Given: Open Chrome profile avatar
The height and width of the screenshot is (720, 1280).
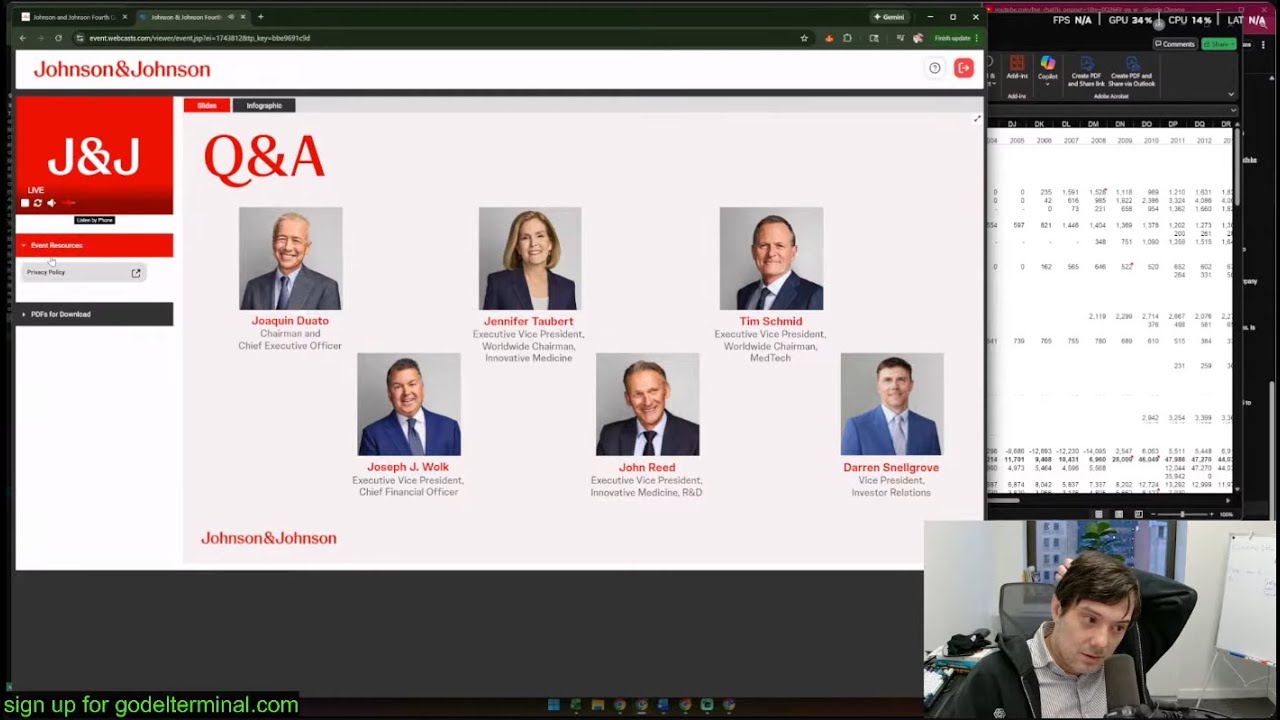Looking at the screenshot, I should (x=918, y=38).
